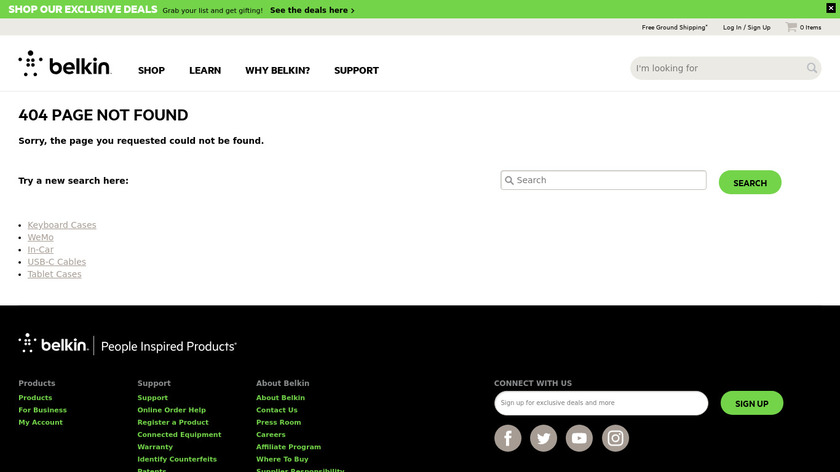Open the SUPPORT menu

click(x=356, y=71)
